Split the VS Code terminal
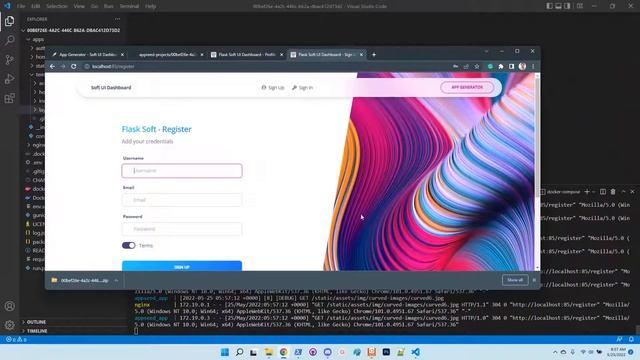 [603, 191]
